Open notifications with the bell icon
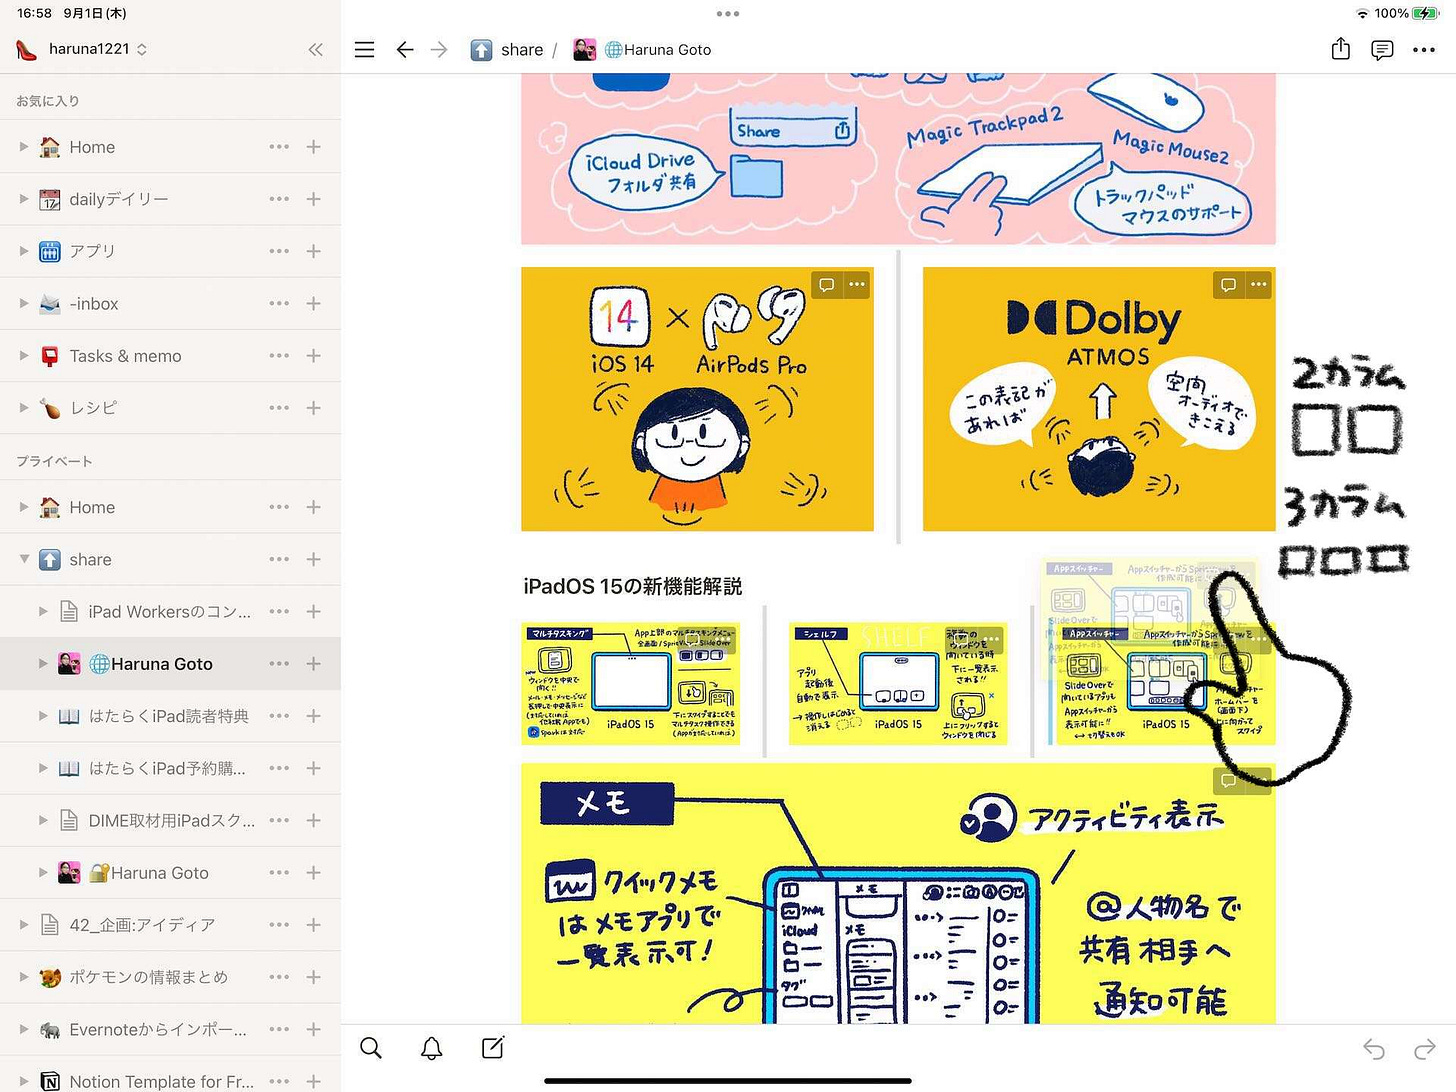Viewport: 1456px width, 1092px height. click(432, 1048)
